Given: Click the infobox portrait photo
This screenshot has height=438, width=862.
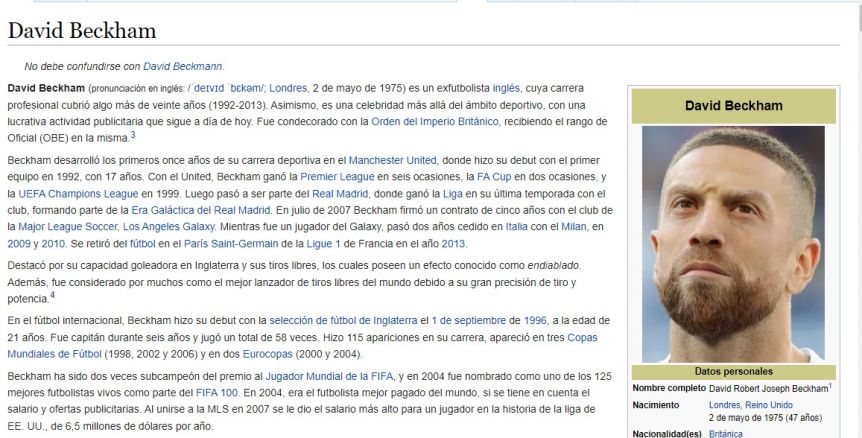Looking at the screenshot, I should point(733,244).
